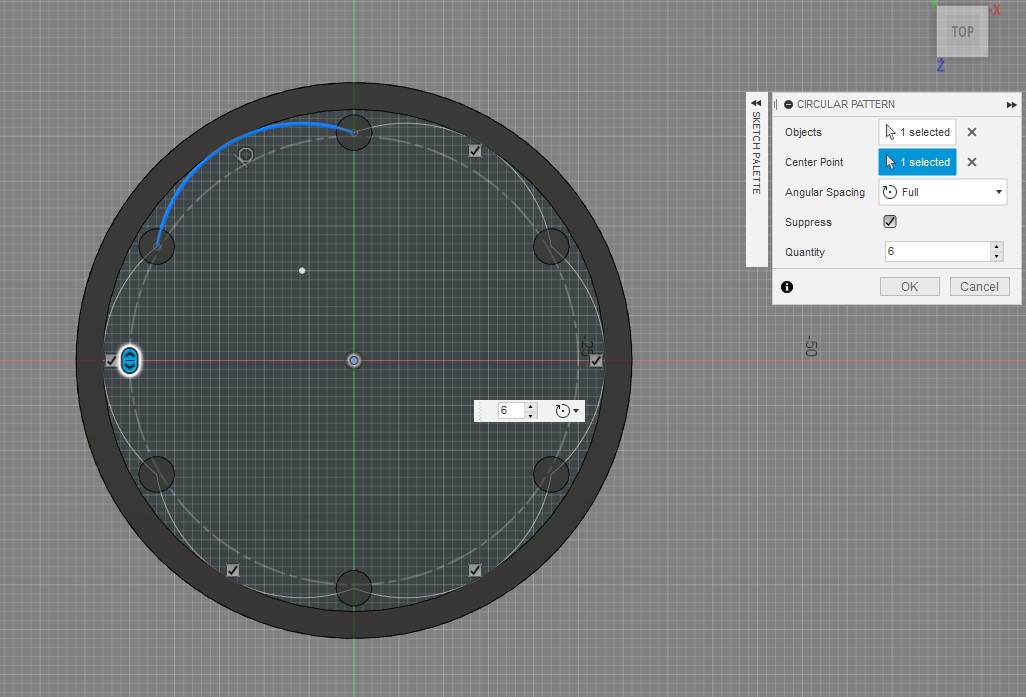Click the info icon in the dialog

787,287
